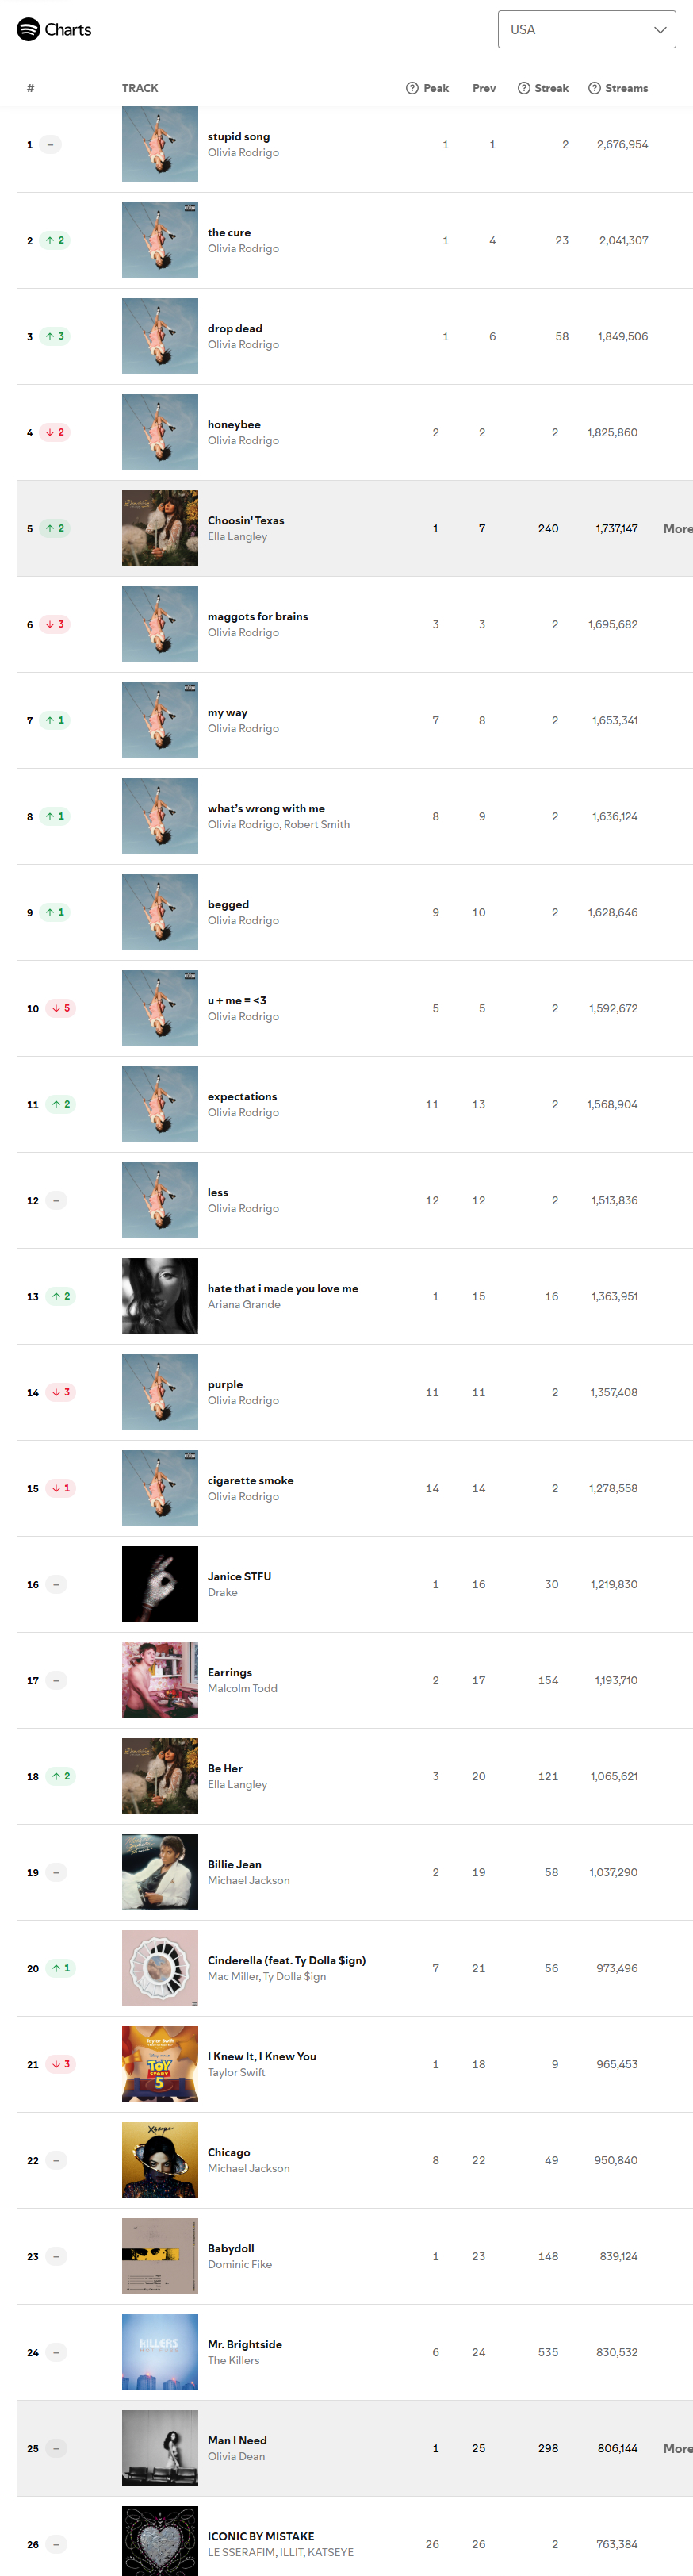The image size is (693, 2576).
Task: Click the up-2 rank indicator for the cure
Action: point(55,241)
